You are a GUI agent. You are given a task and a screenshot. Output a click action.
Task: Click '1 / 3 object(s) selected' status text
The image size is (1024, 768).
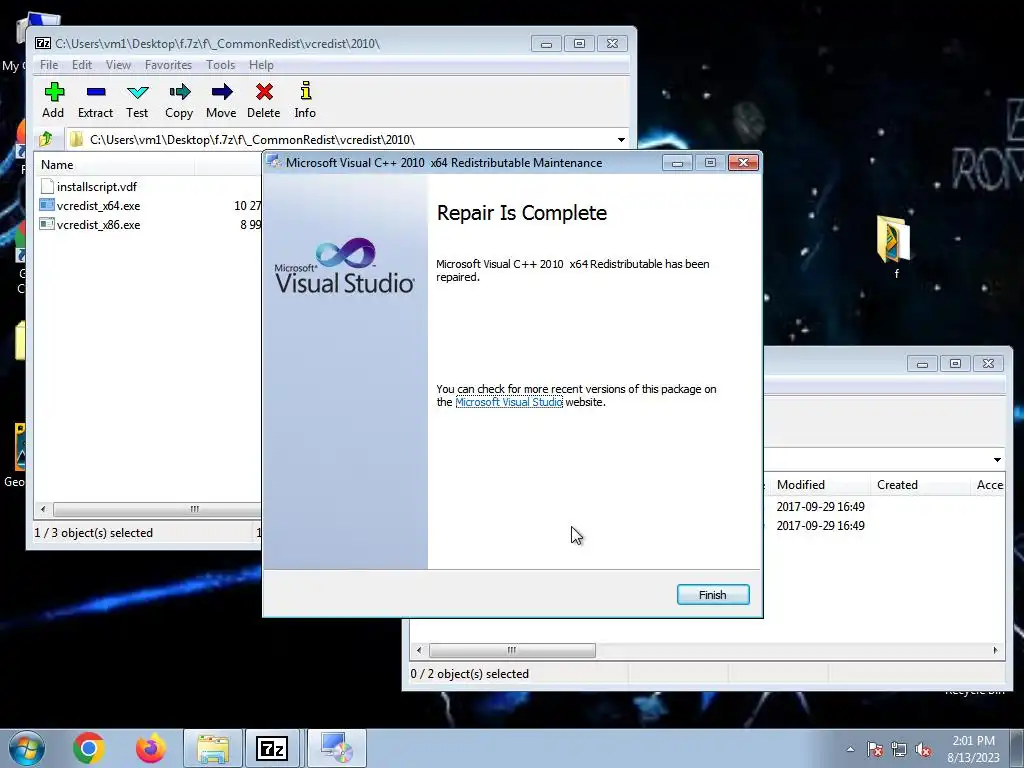coord(93,533)
